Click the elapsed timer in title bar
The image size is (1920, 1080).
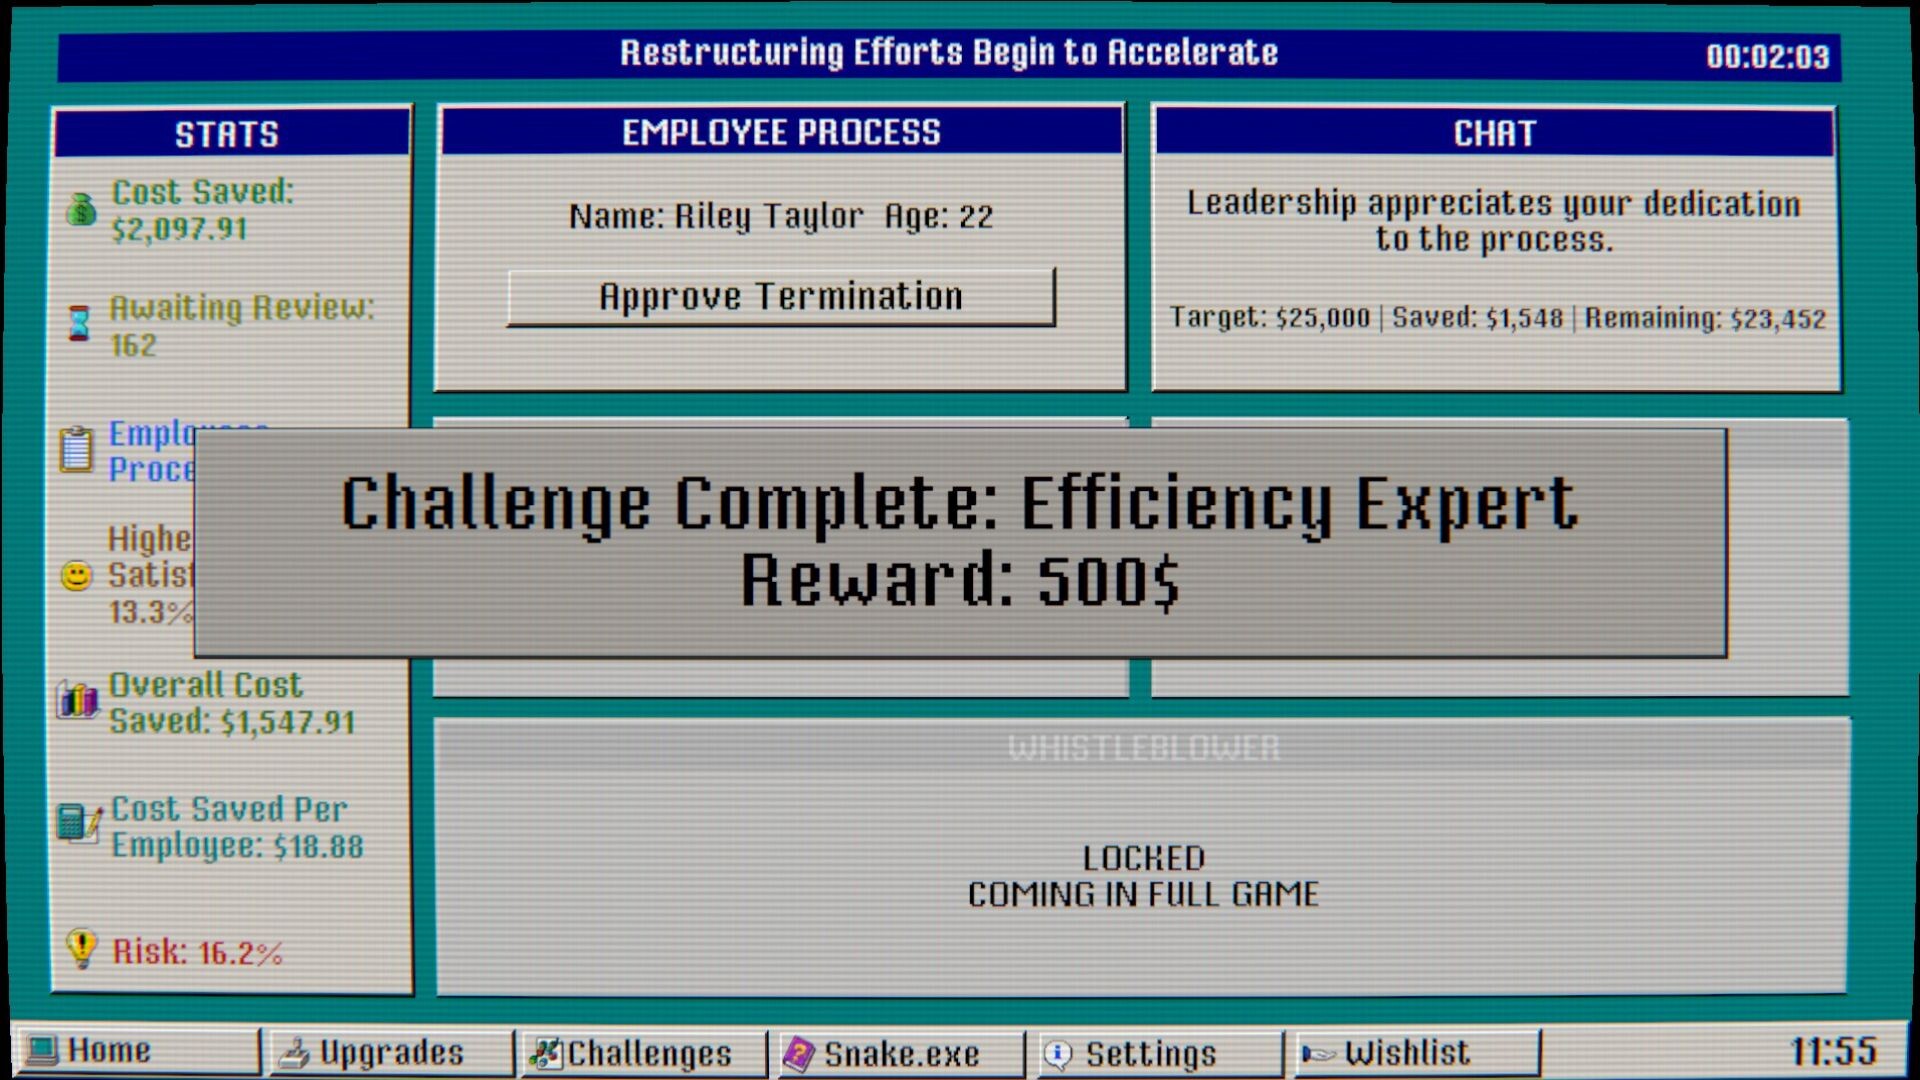[x=1767, y=56]
